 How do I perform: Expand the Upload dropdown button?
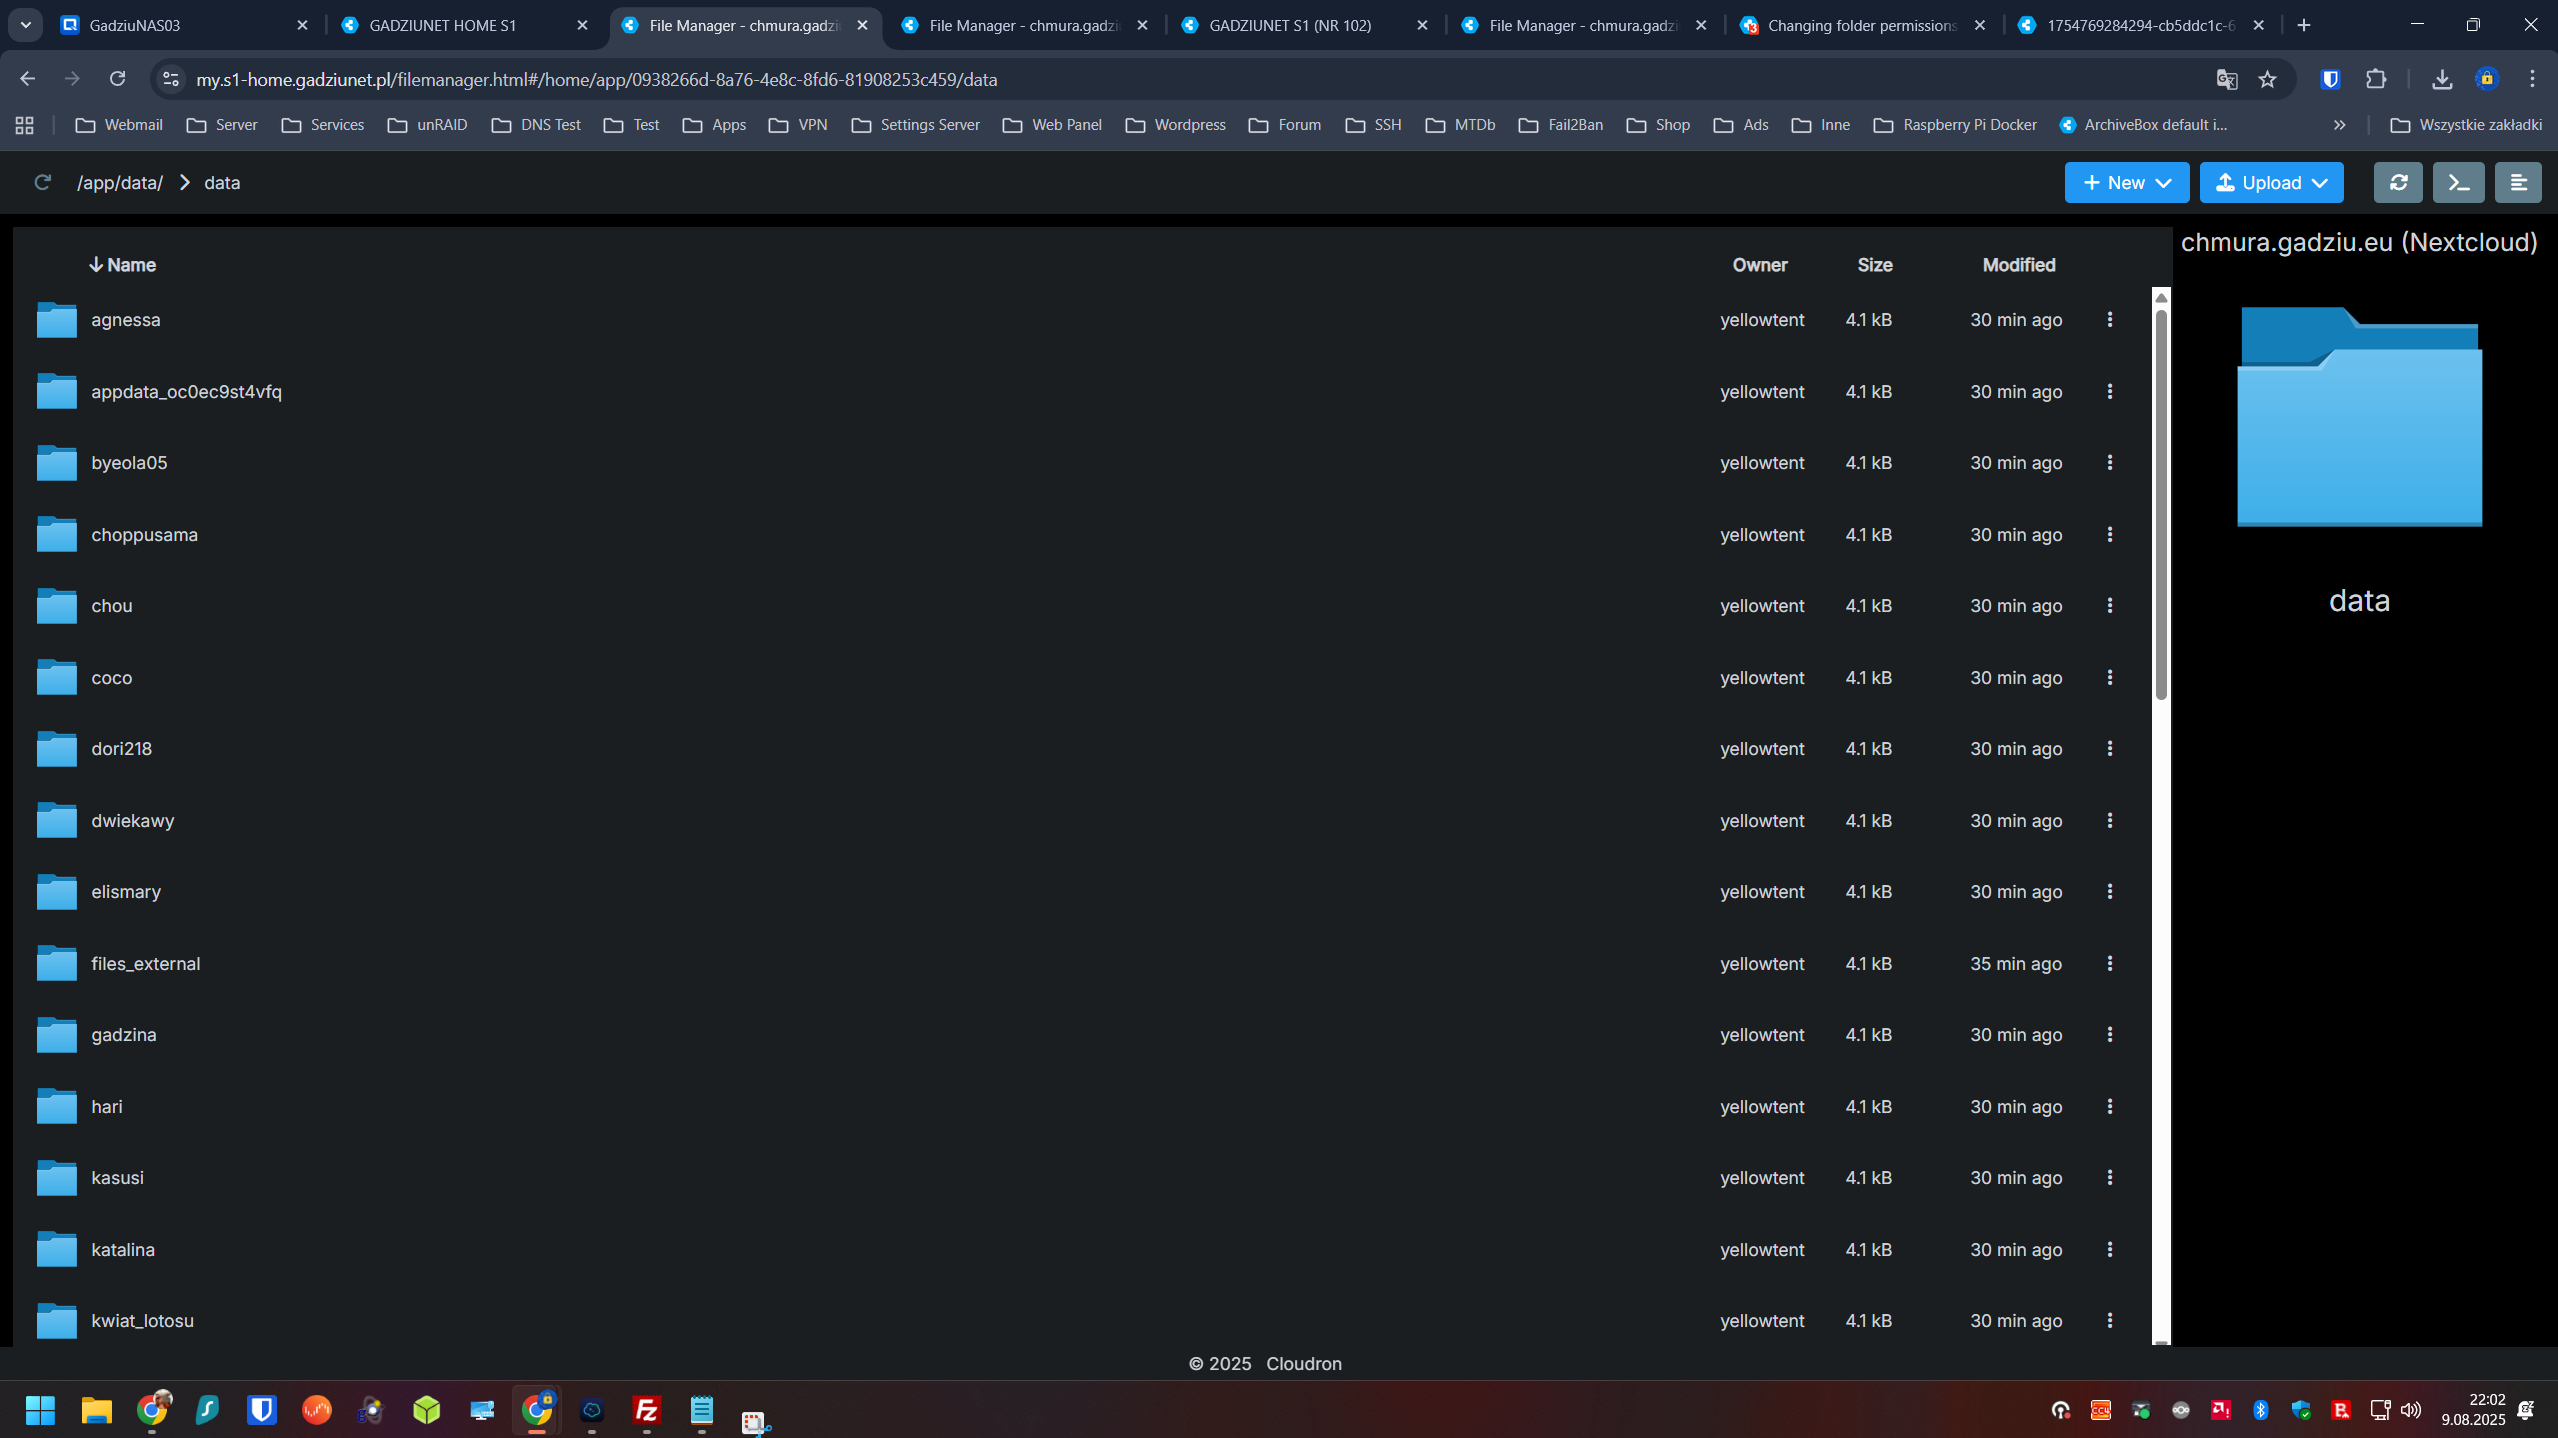[x=2271, y=183]
